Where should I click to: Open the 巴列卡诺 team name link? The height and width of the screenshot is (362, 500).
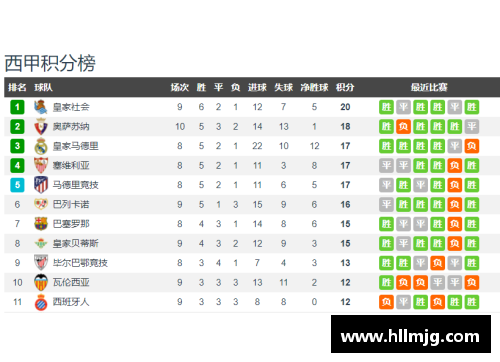click(71, 204)
